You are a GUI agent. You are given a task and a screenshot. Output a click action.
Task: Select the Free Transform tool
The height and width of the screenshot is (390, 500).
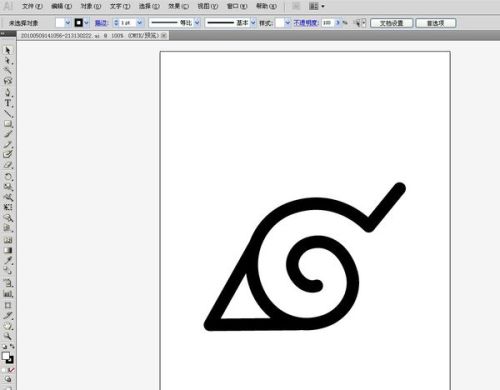point(8,207)
